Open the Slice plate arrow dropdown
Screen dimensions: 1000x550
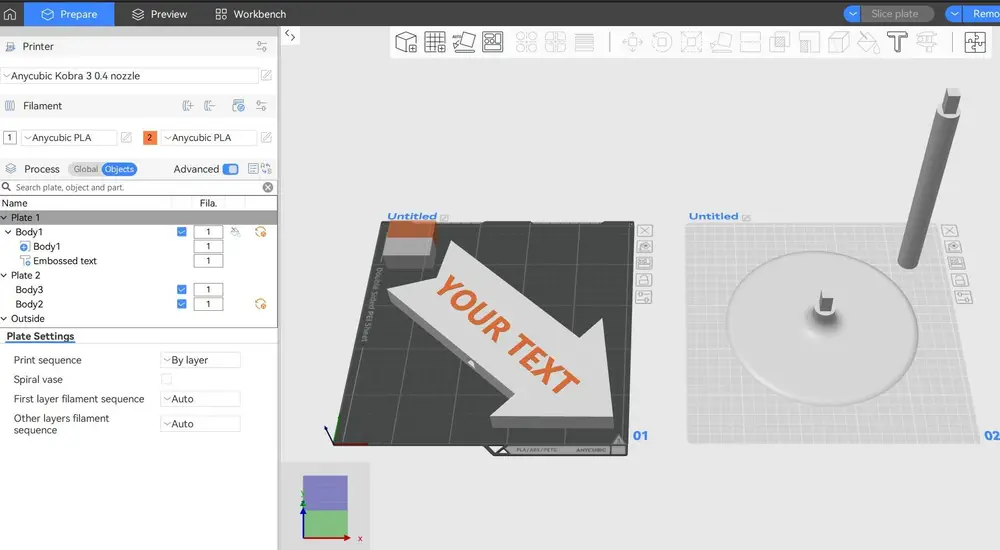852,14
